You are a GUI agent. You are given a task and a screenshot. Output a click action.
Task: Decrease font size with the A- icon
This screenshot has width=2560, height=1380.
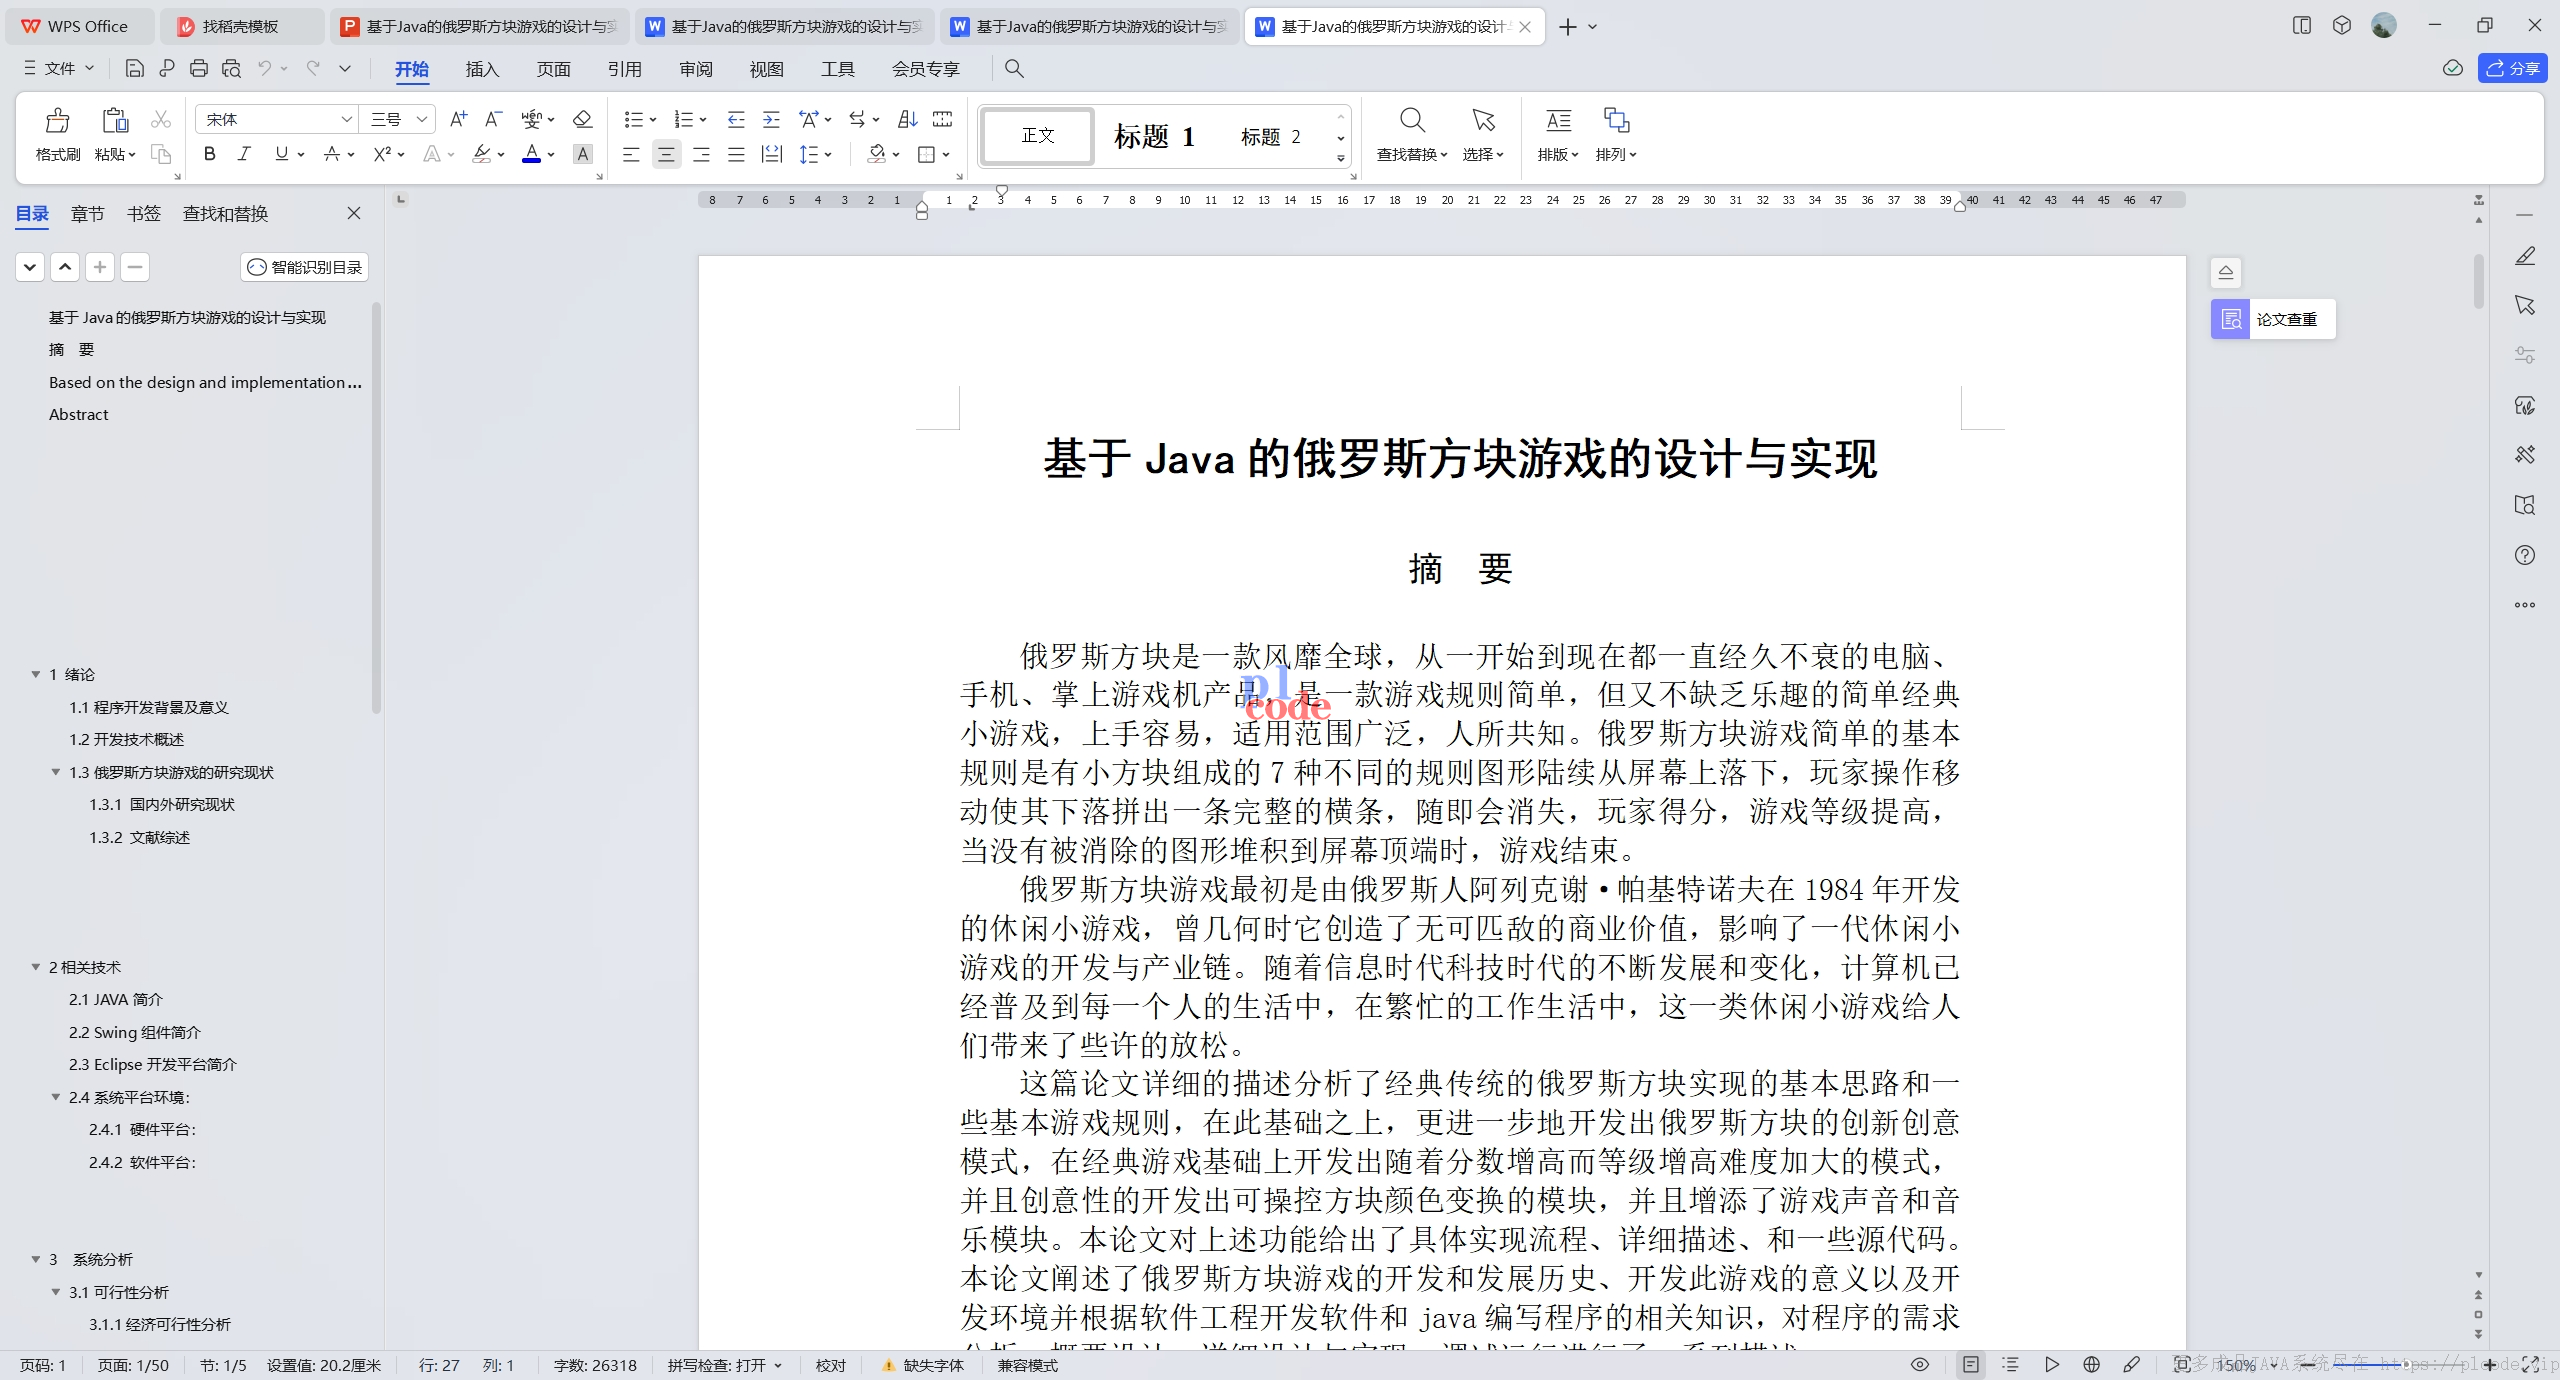[493, 119]
